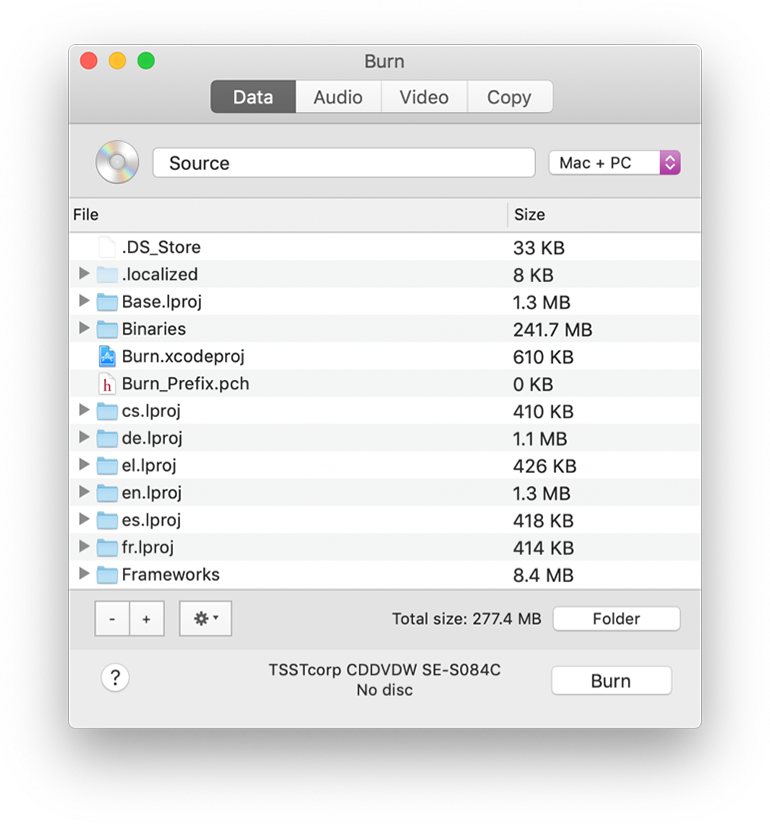Click the Binaries folder icon
This screenshot has height=824, width=770.
coord(107,329)
